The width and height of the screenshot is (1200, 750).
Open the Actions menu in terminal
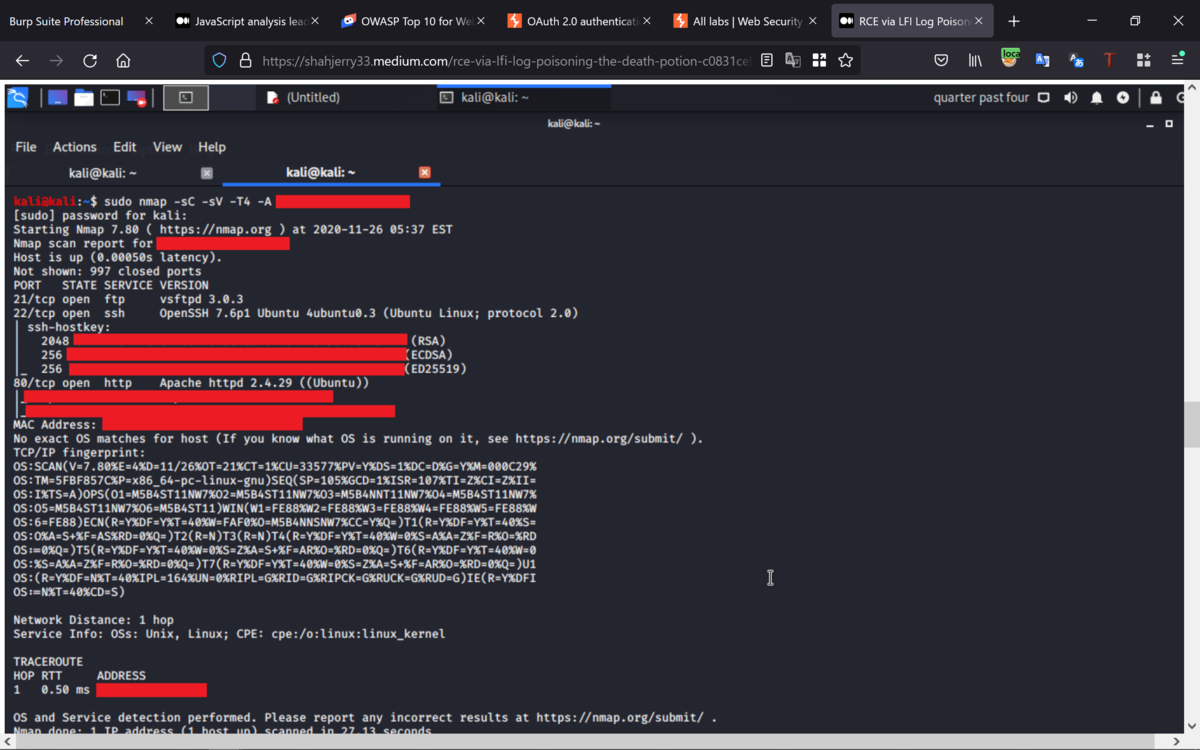[75, 147]
